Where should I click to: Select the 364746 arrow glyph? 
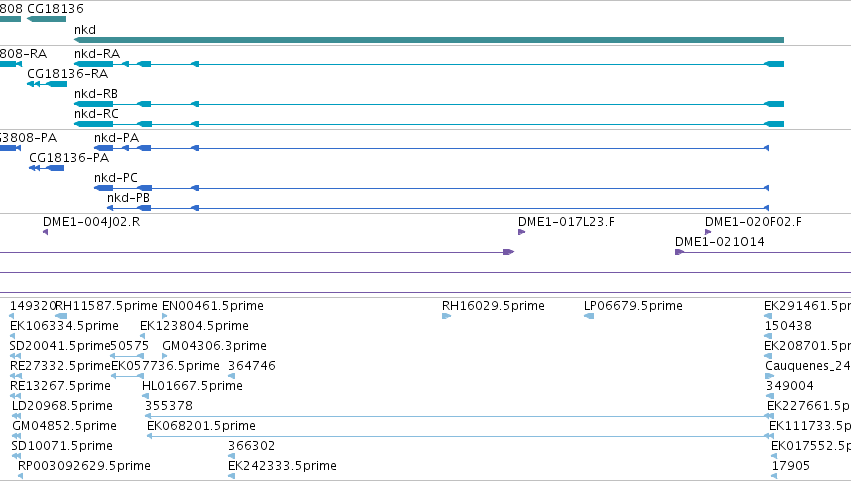click(x=231, y=376)
